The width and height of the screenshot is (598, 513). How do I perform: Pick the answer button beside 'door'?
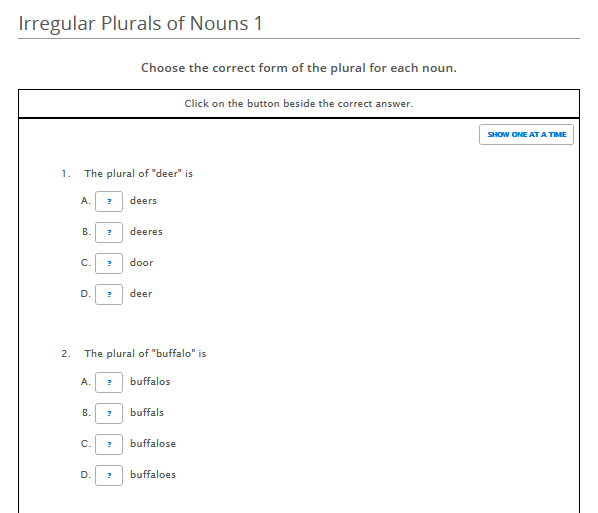(109, 263)
